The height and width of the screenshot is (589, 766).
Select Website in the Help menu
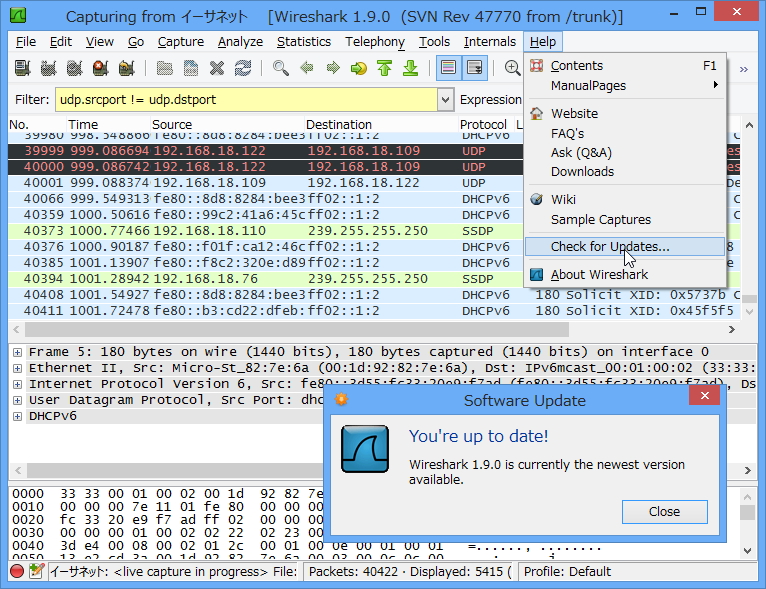(x=625, y=113)
